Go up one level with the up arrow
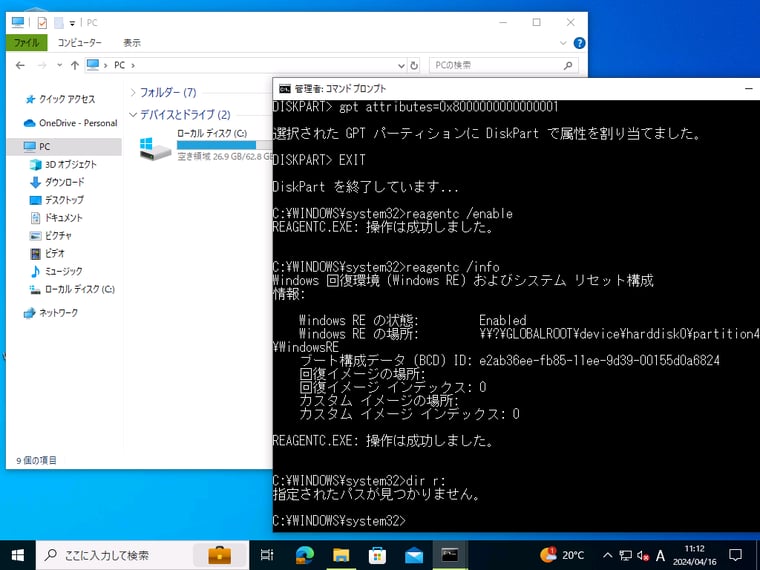Viewport: 760px width, 570px height. click(75, 65)
